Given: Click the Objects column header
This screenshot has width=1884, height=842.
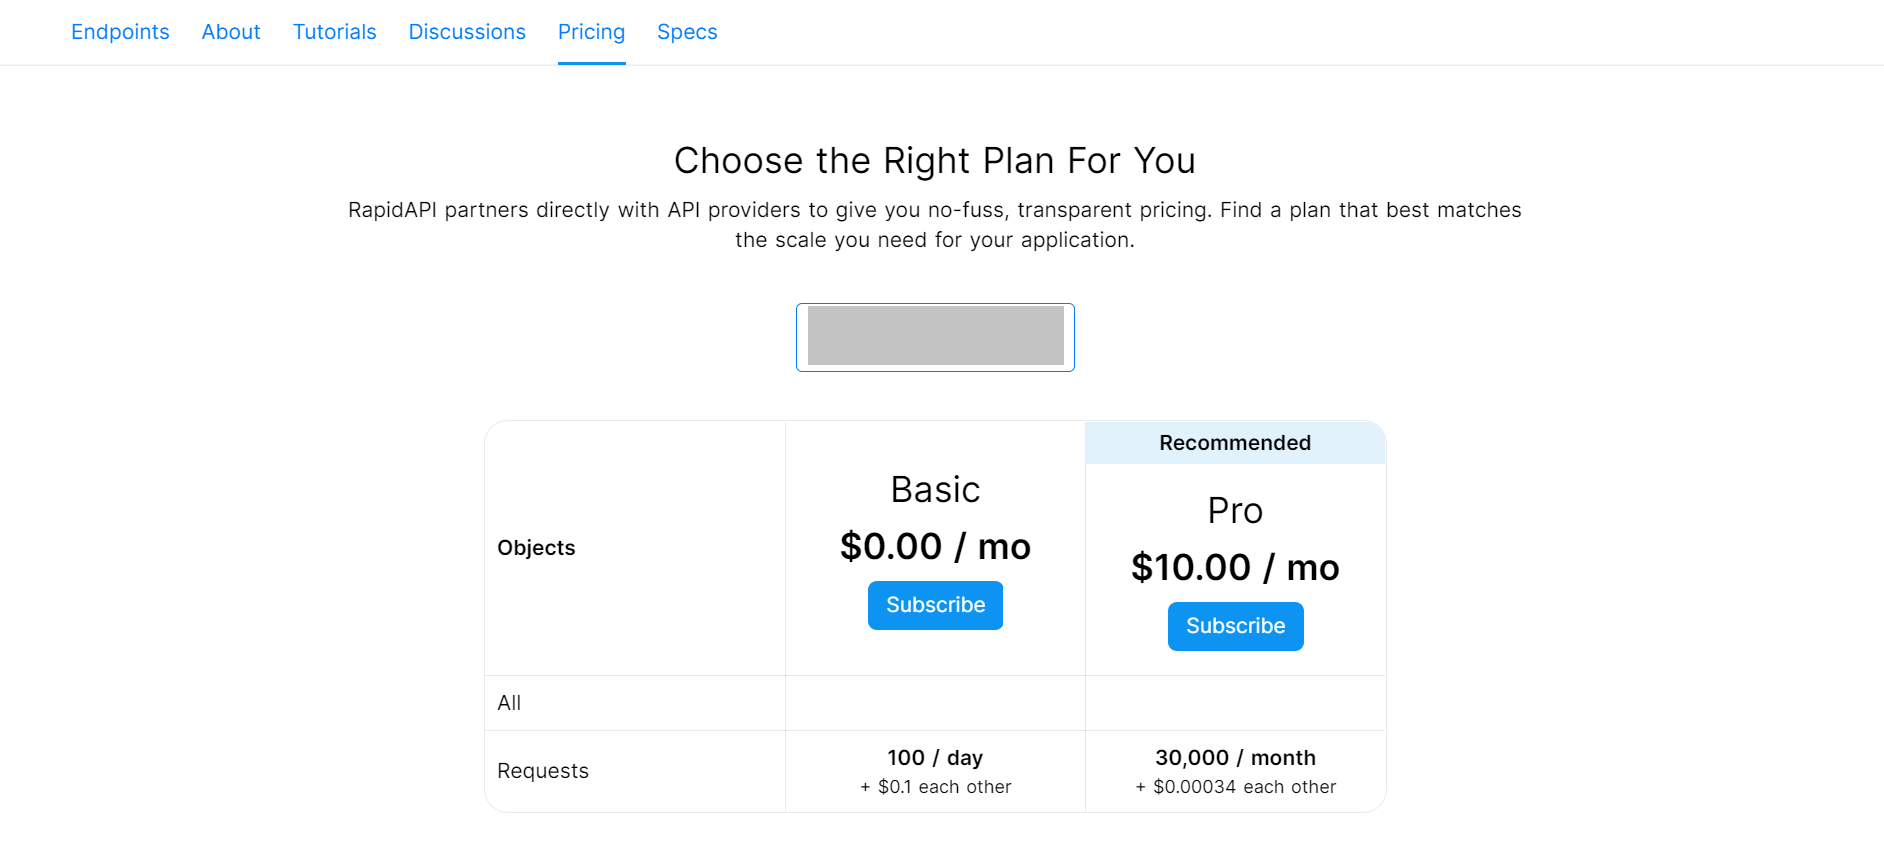Looking at the screenshot, I should tap(536, 548).
